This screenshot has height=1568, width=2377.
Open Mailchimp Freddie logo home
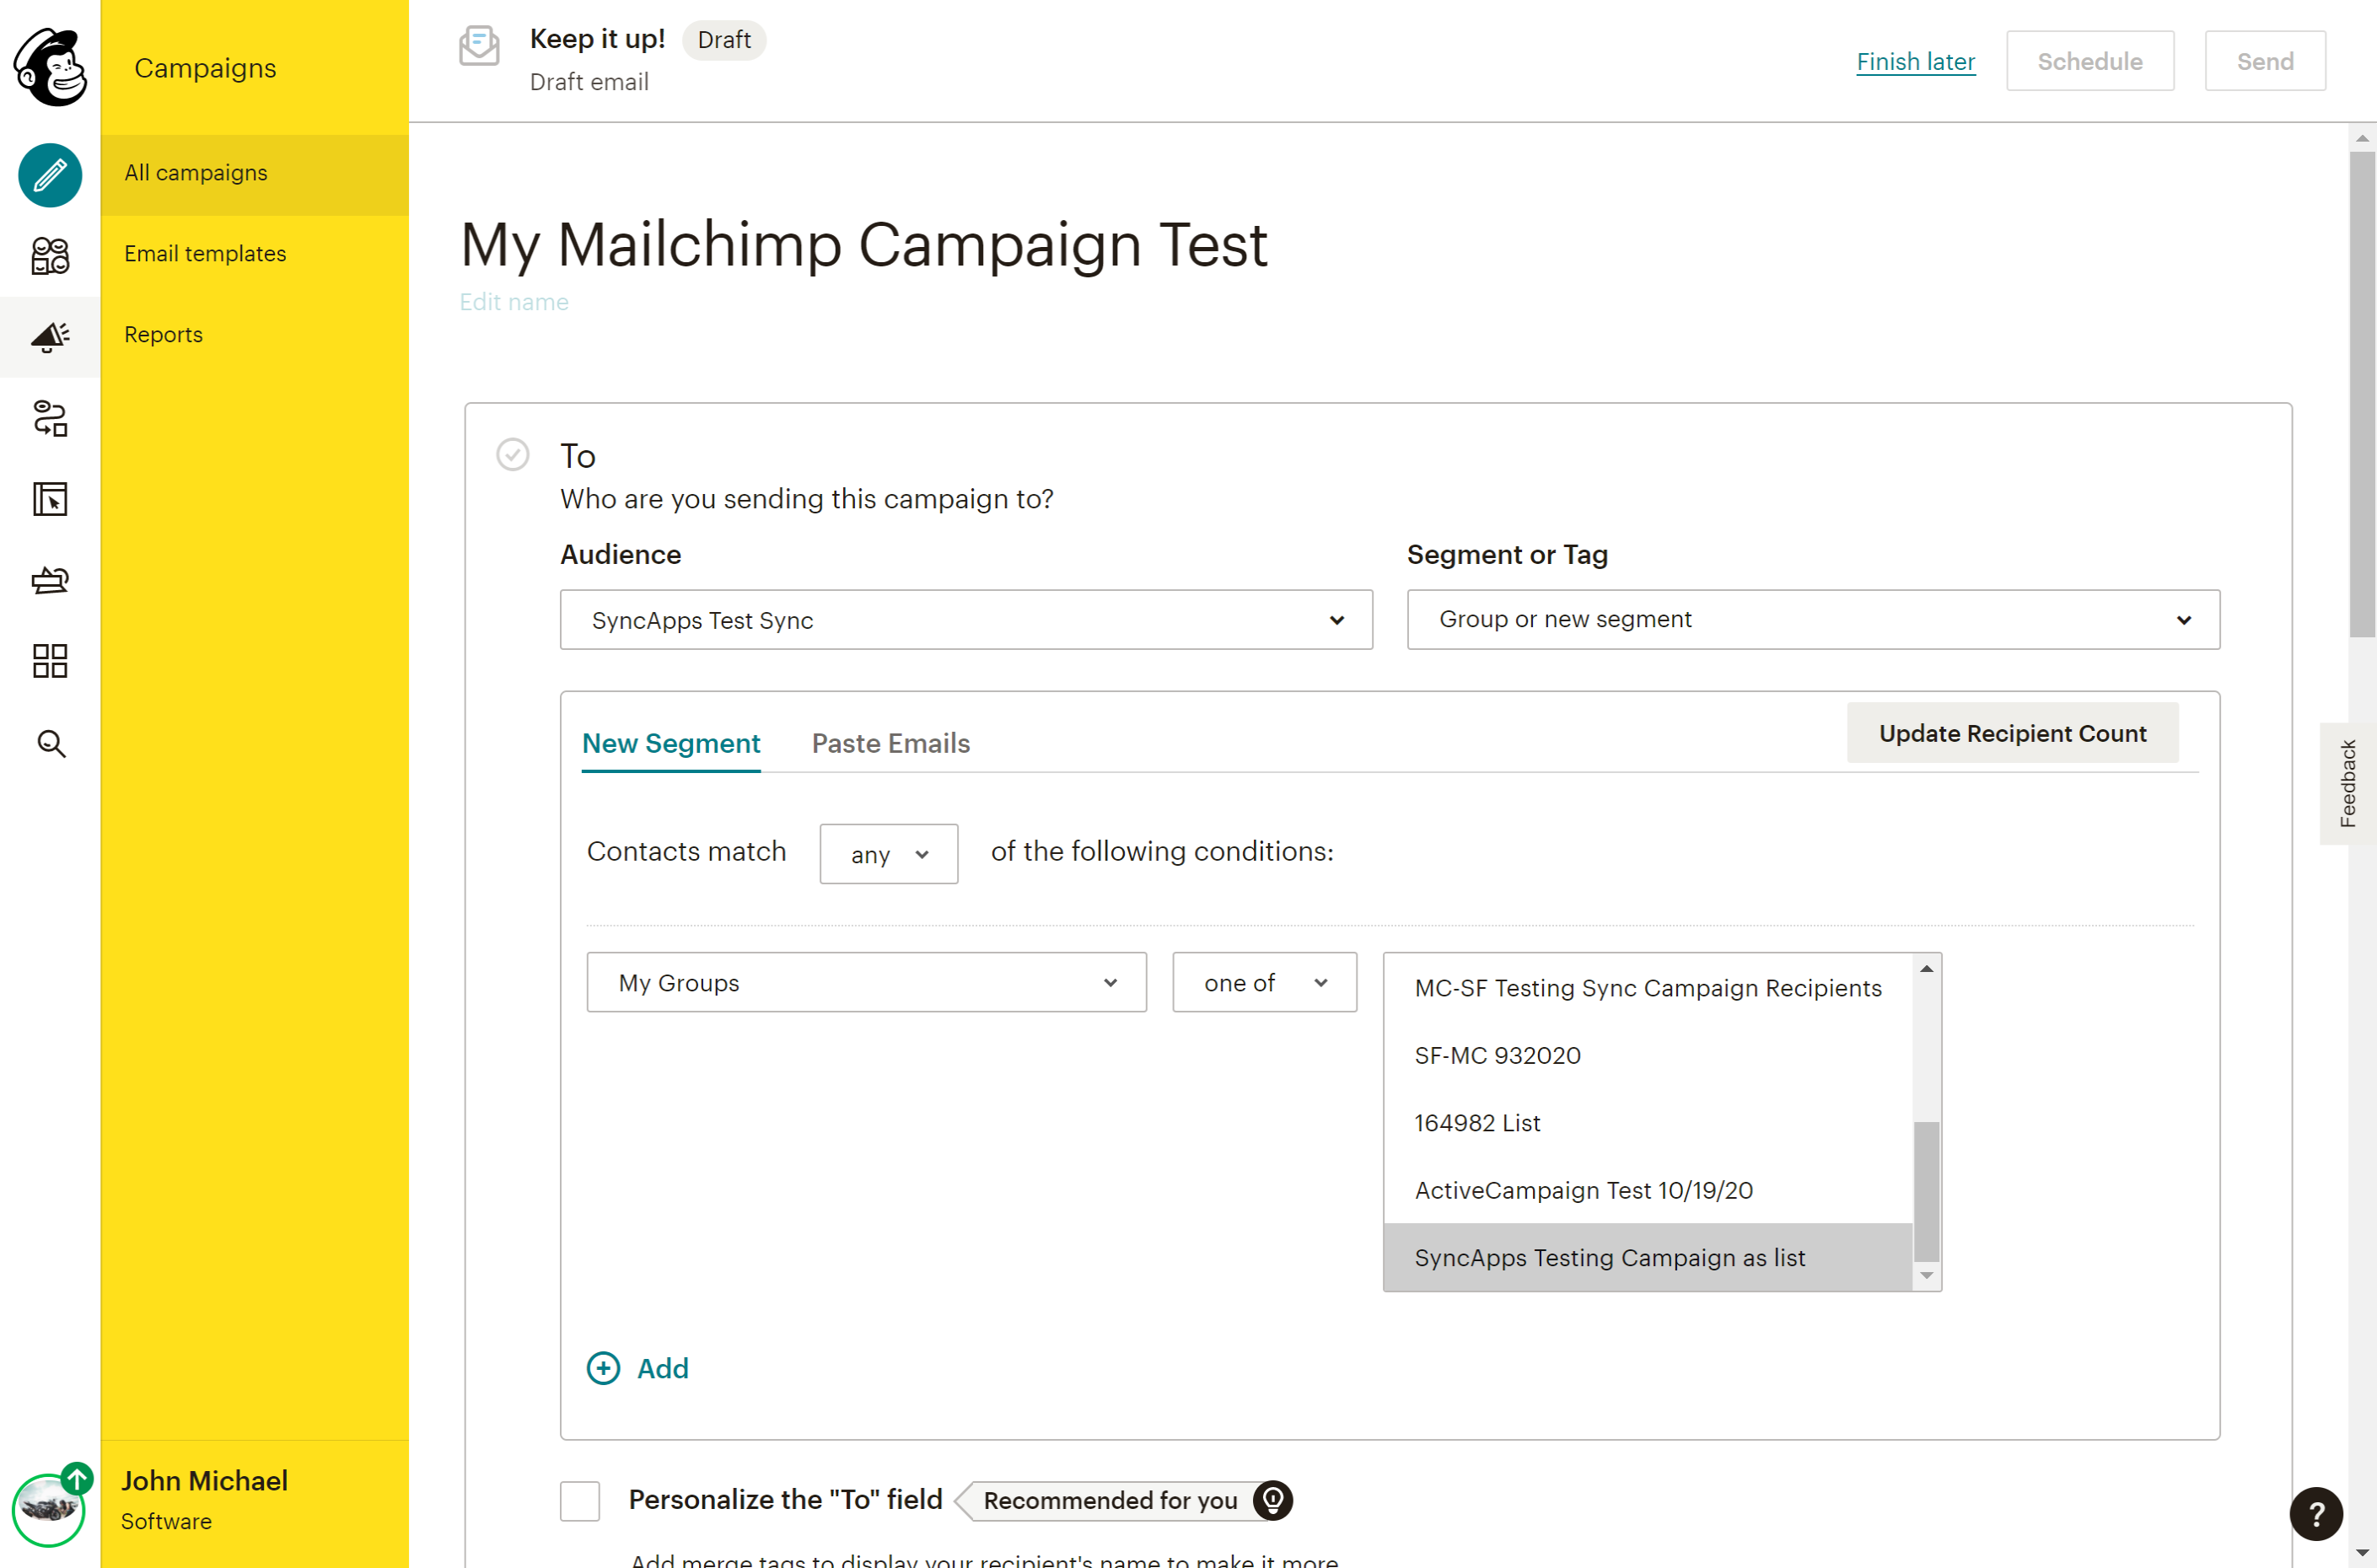pos(50,67)
